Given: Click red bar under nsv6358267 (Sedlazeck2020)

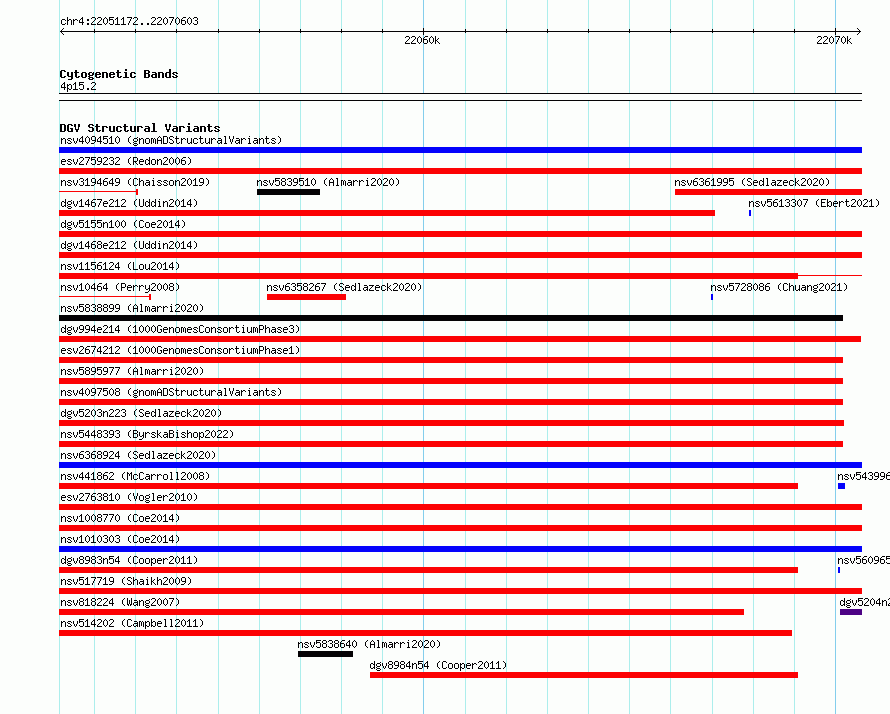Looking at the screenshot, I should (307, 297).
